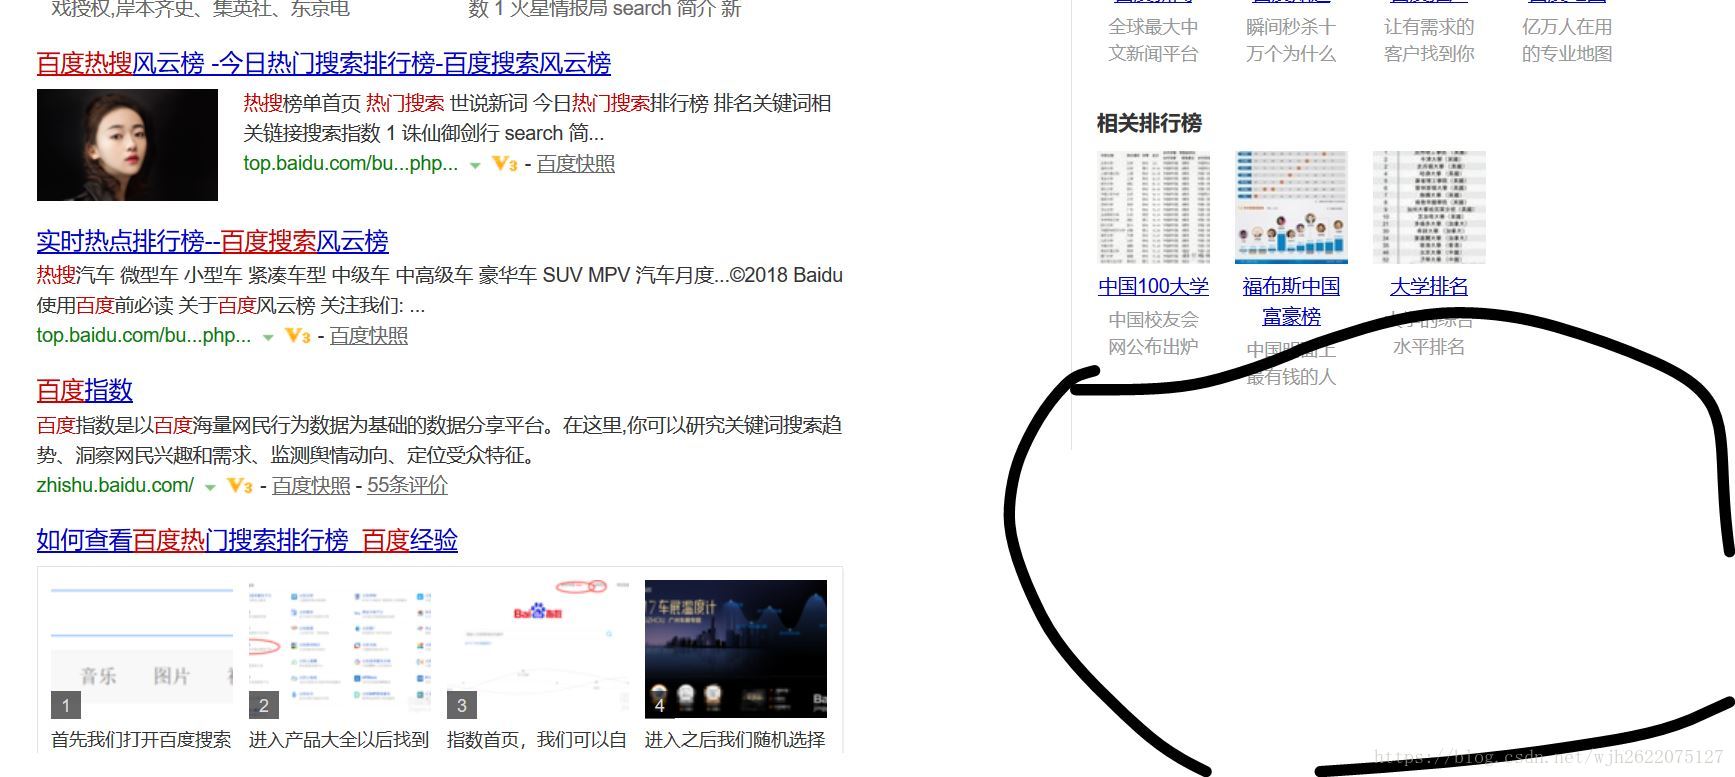This screenshot has width=1735, height=777.
Task: Click first result top.baidu.com/bu...php... URL
Action: (x=351, y=164)
